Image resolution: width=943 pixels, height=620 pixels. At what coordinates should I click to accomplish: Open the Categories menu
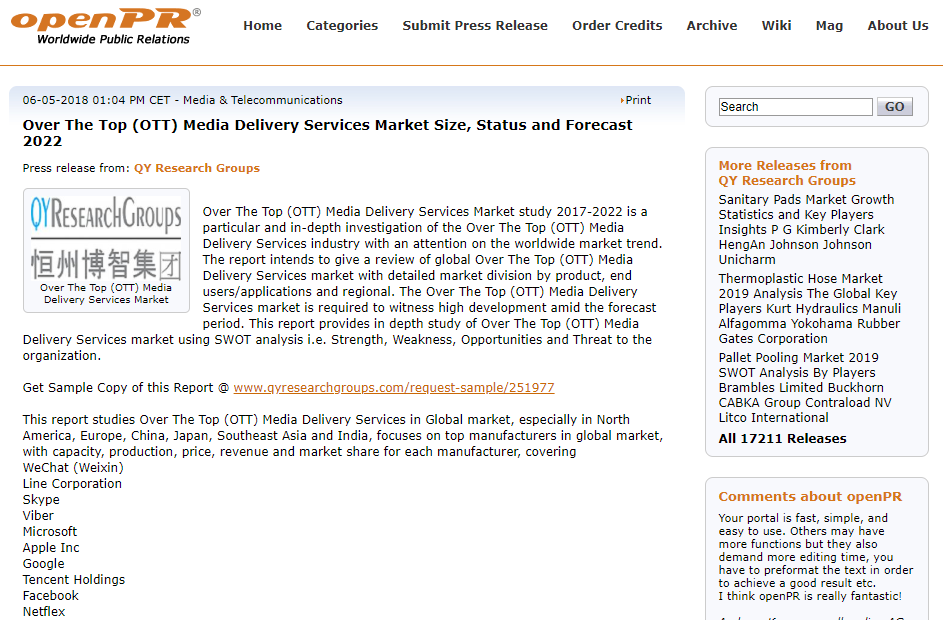coord(342,26)
